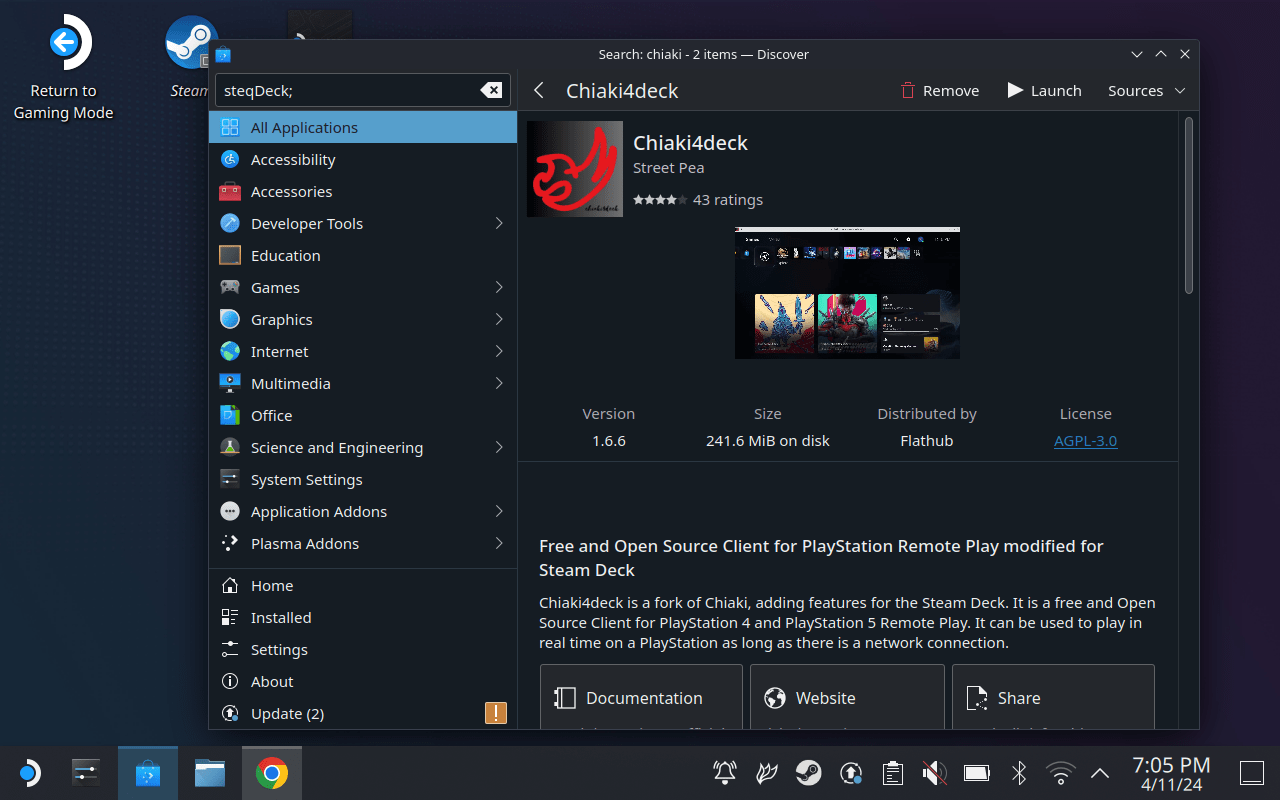Click the Chiaki4deck app logo

click(x=575, y=169)
